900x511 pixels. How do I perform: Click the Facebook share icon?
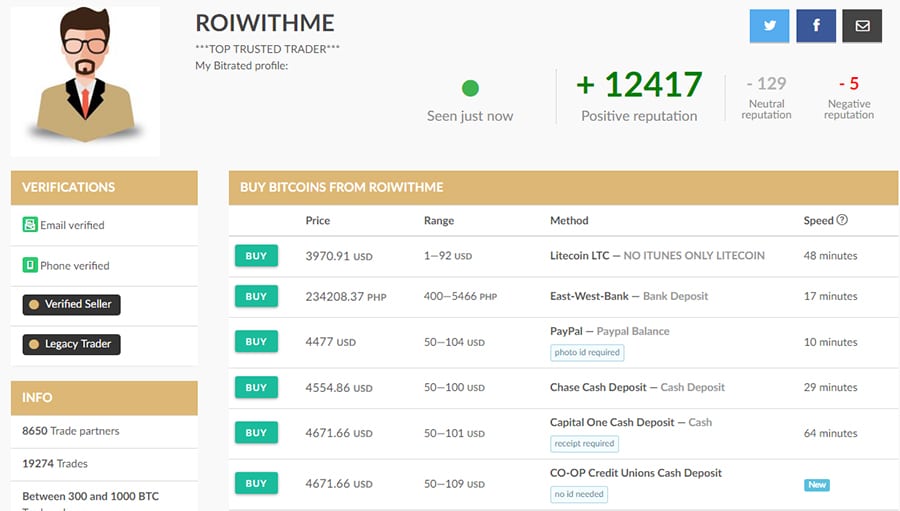coord(816,26)
